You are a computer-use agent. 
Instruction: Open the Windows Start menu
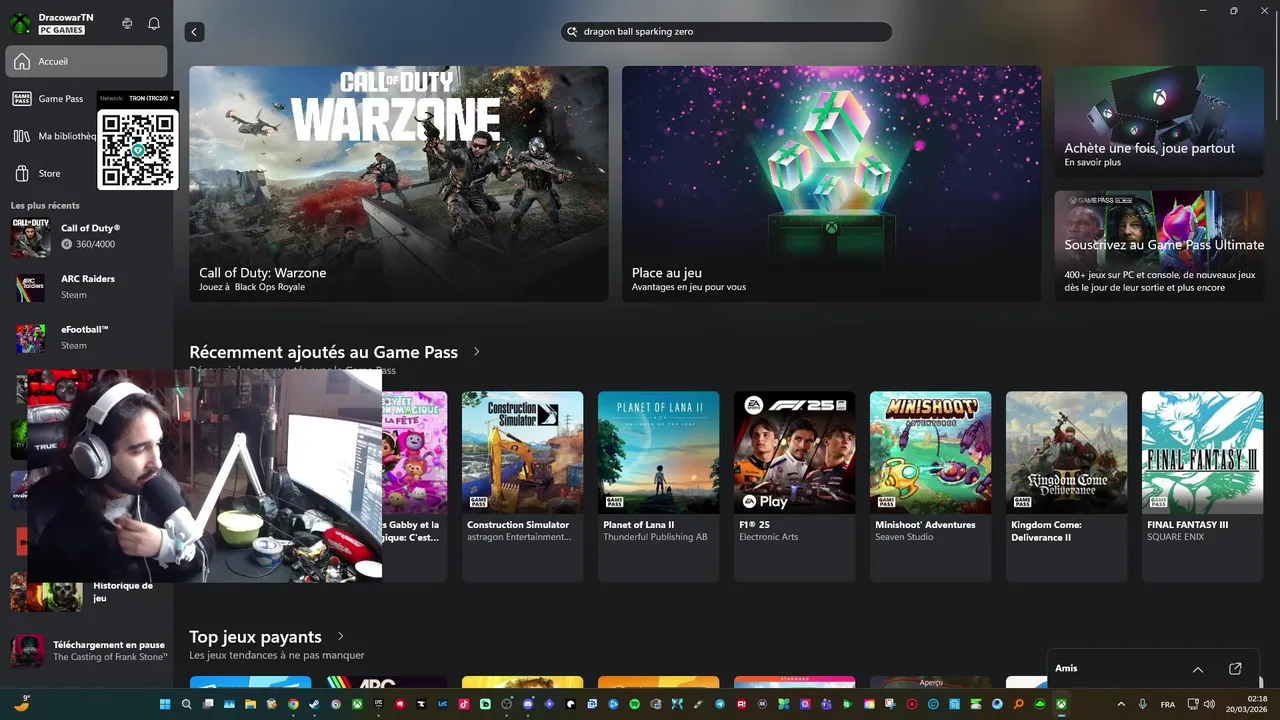(165, 704)
